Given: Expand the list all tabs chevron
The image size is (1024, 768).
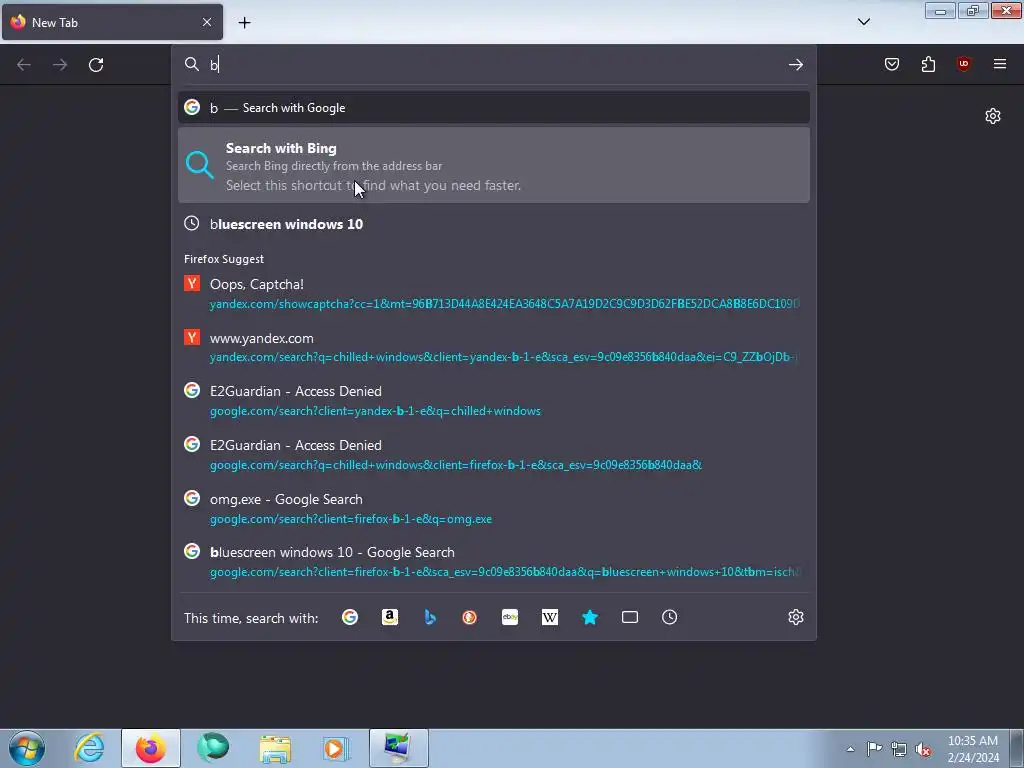Looking at the screenshot, I should 864,22.
